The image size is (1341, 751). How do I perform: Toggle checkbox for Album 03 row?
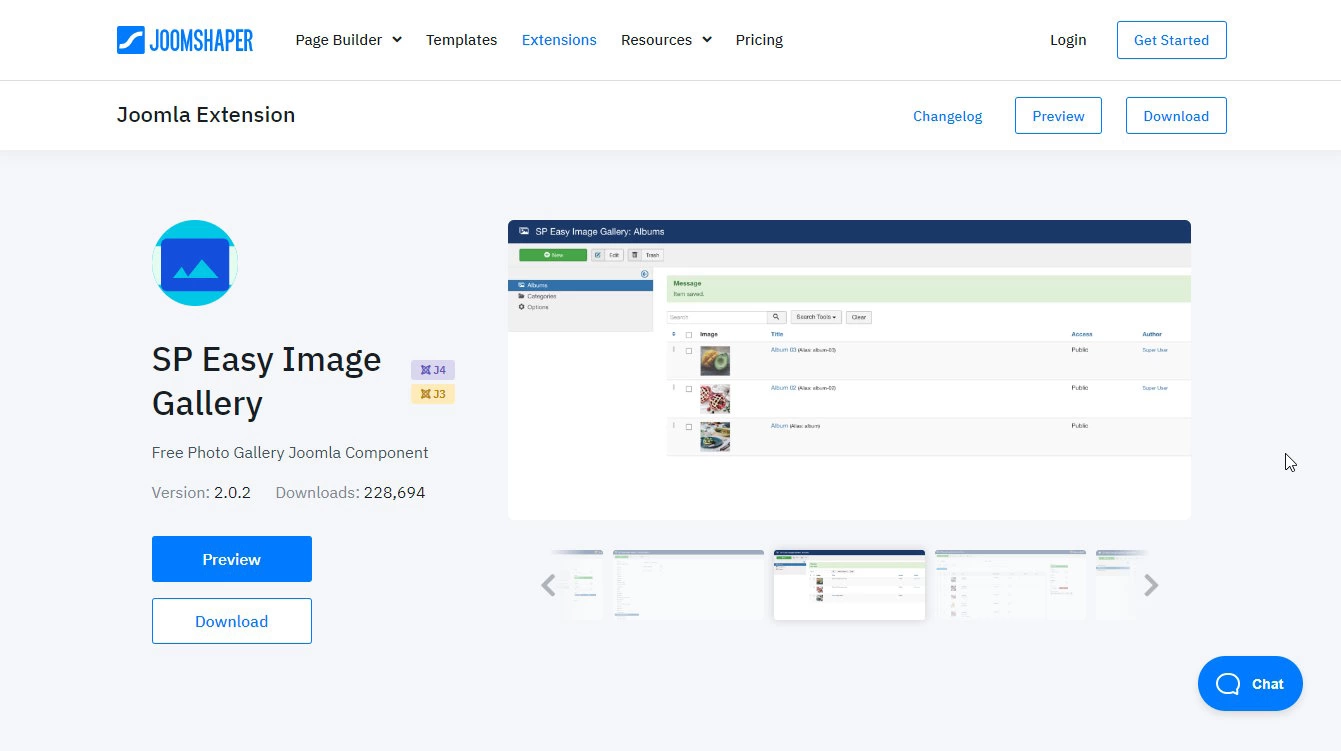point(688,350)
